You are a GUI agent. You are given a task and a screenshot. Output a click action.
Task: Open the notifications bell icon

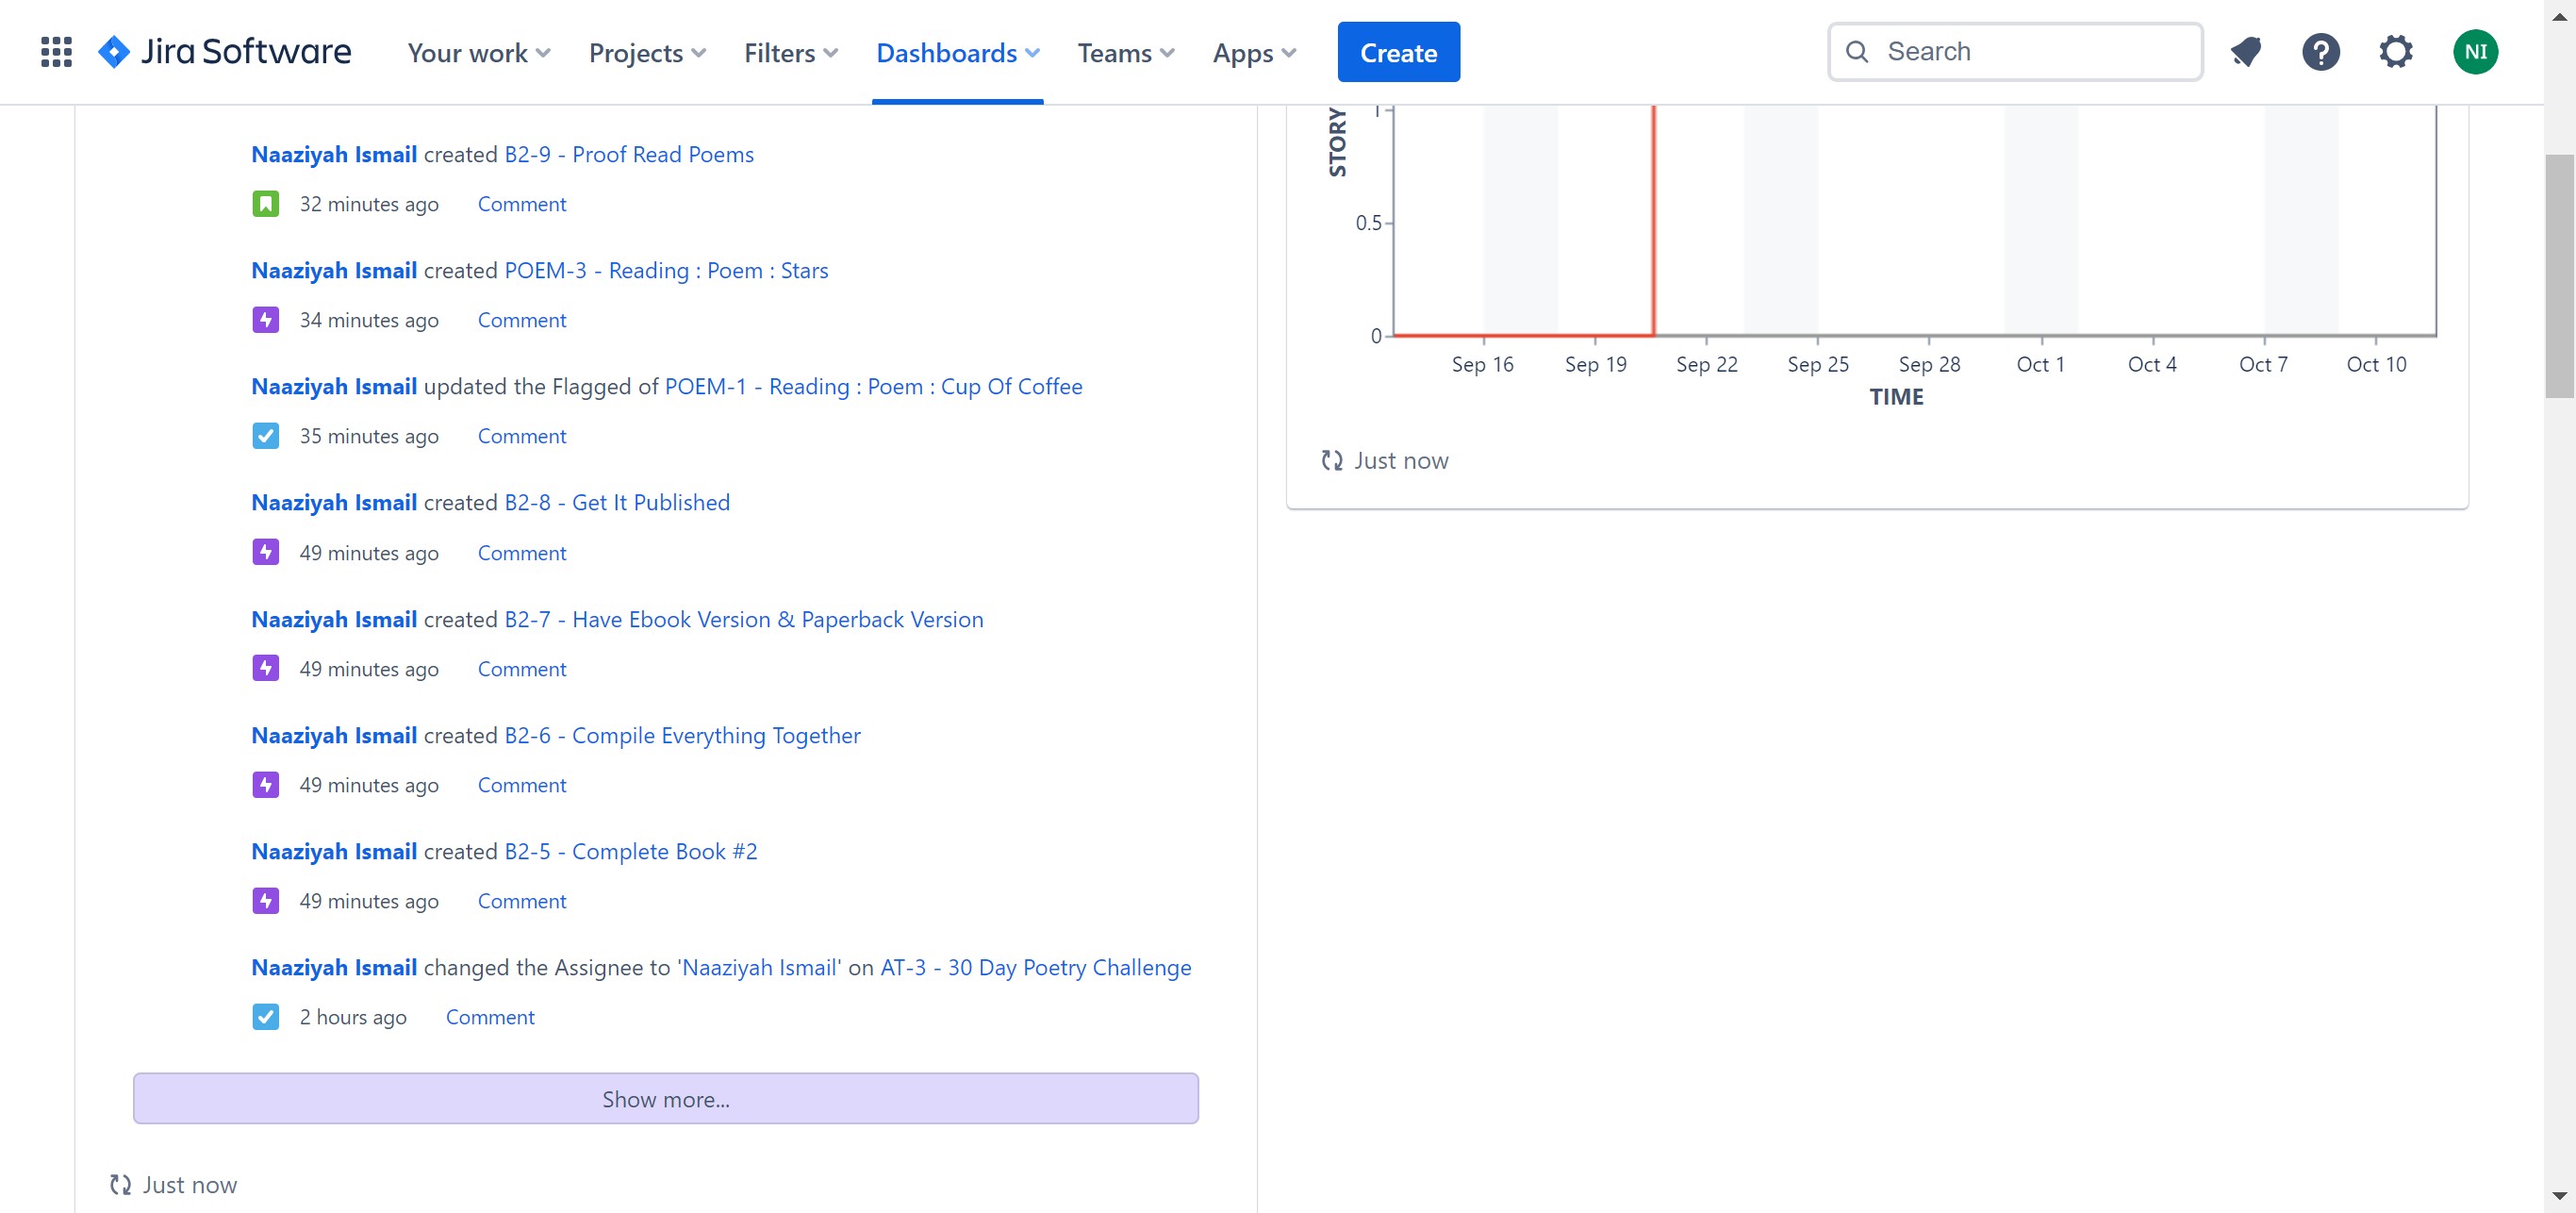[x=2246, y=52]
